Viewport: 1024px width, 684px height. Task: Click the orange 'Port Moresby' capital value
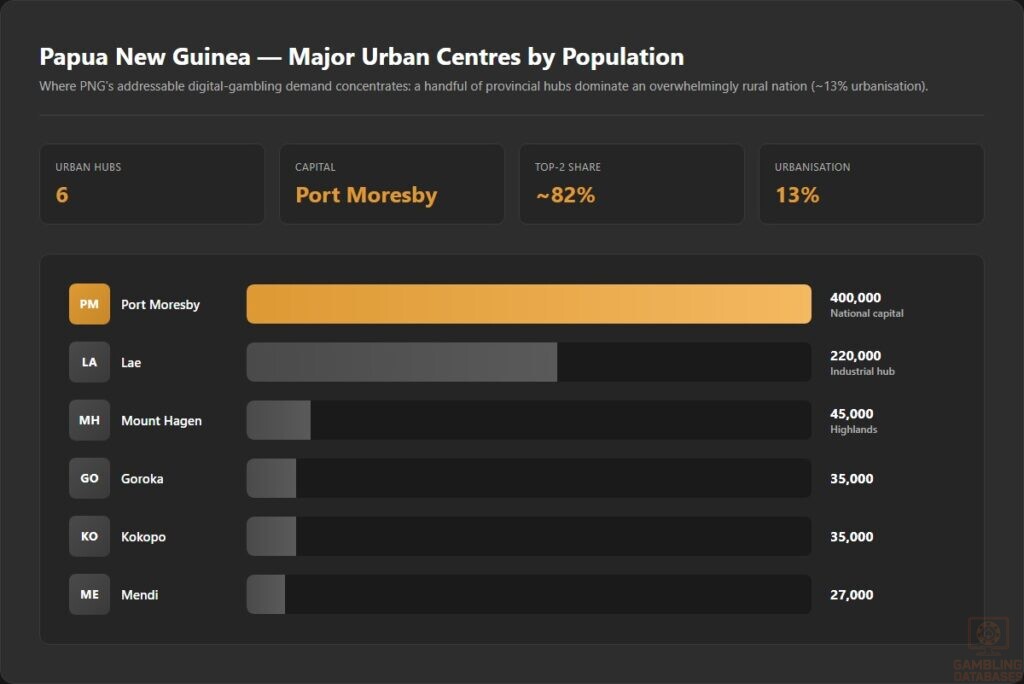(x=366, y=195)
